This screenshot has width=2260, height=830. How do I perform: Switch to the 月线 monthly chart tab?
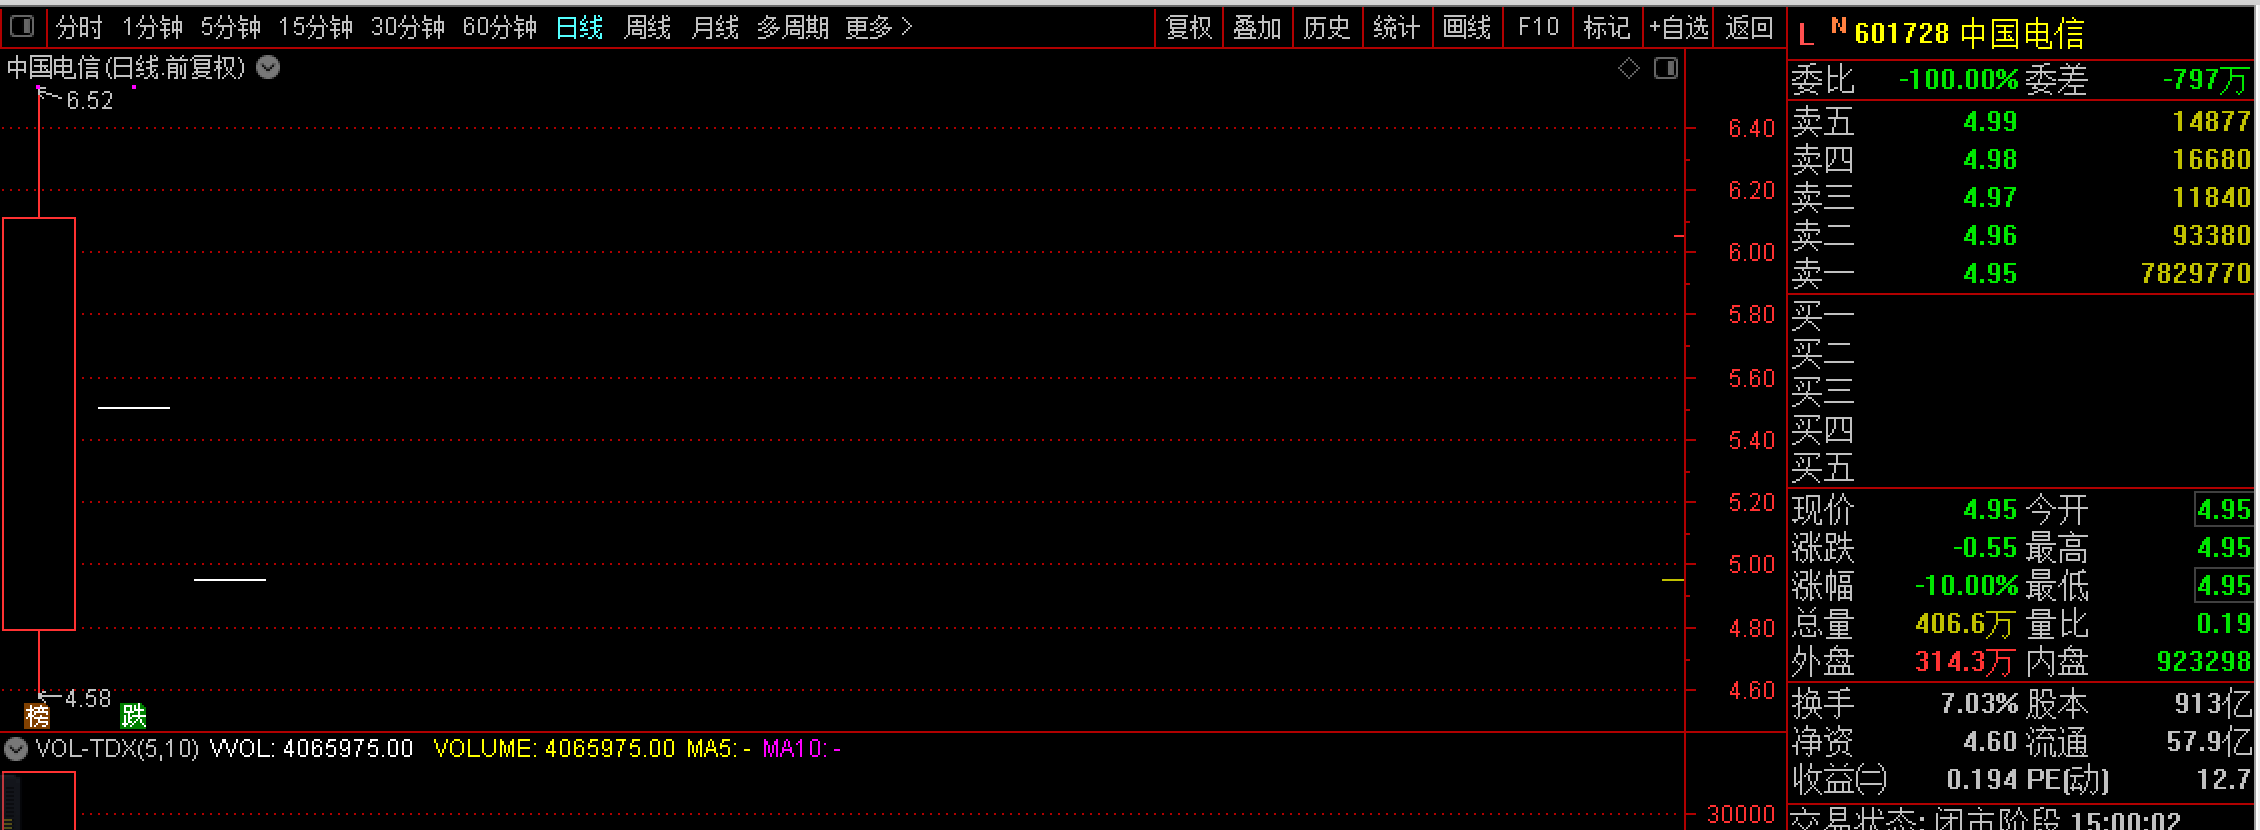(716, 27)
